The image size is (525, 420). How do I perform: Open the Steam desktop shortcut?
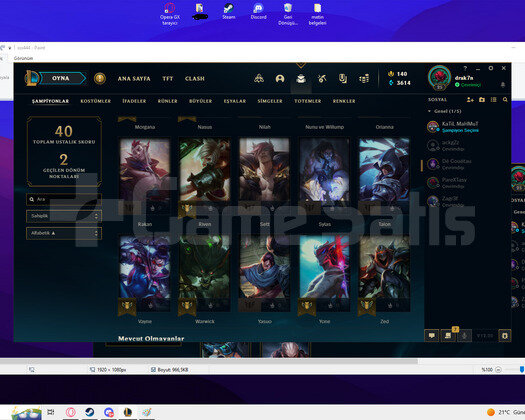[x=229, y=11]
